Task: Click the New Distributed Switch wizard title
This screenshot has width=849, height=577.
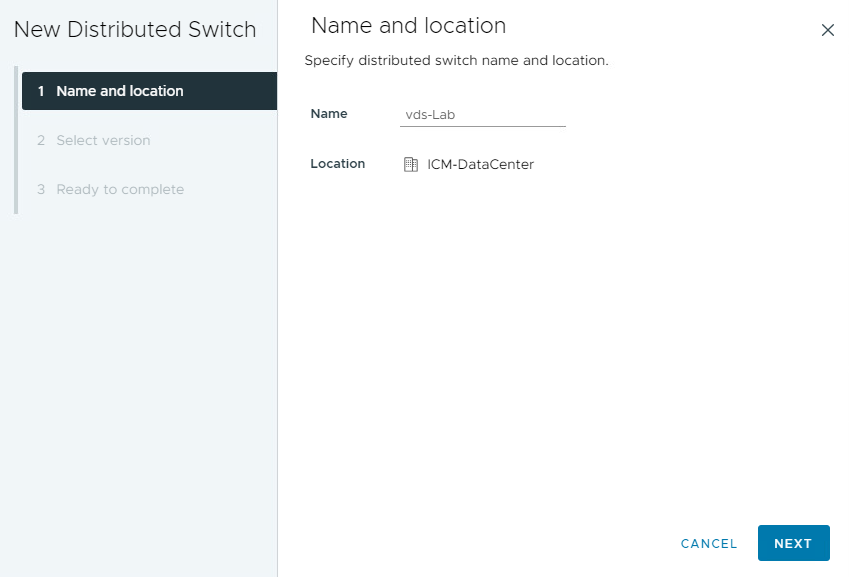Action: point(135,29)
